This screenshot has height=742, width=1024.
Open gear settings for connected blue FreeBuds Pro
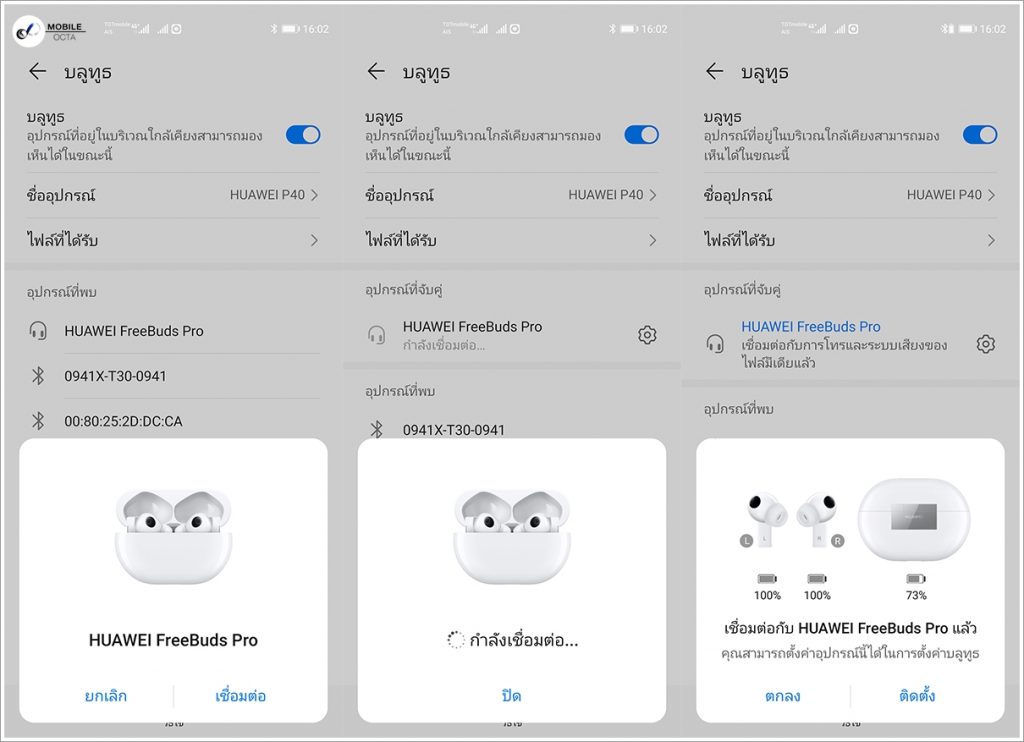pos(985,344)
